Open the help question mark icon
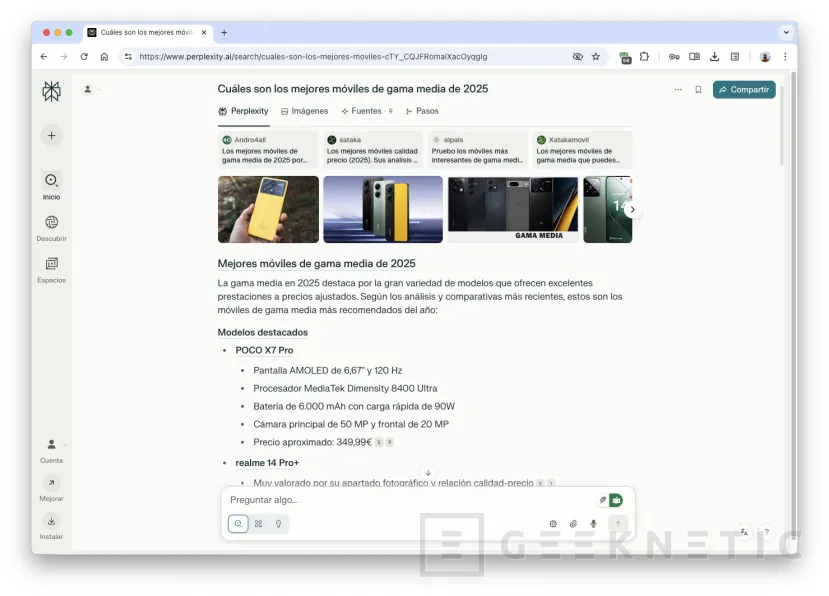The image size is (829, 596). (x=767, y=532)
